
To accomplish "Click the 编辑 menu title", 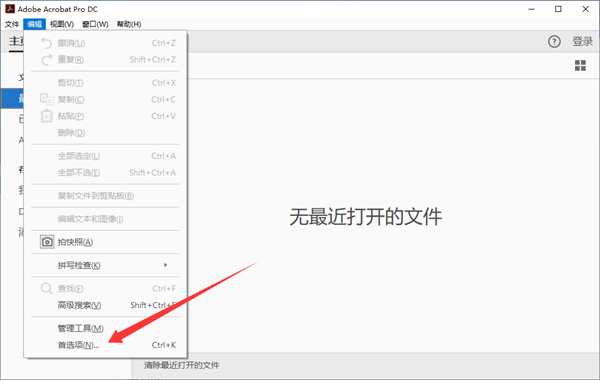I will [34, 24].
